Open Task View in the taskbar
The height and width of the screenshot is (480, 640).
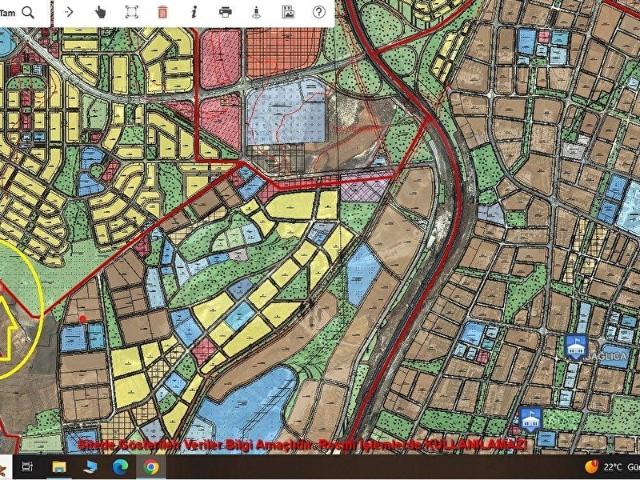click(27, 467)
